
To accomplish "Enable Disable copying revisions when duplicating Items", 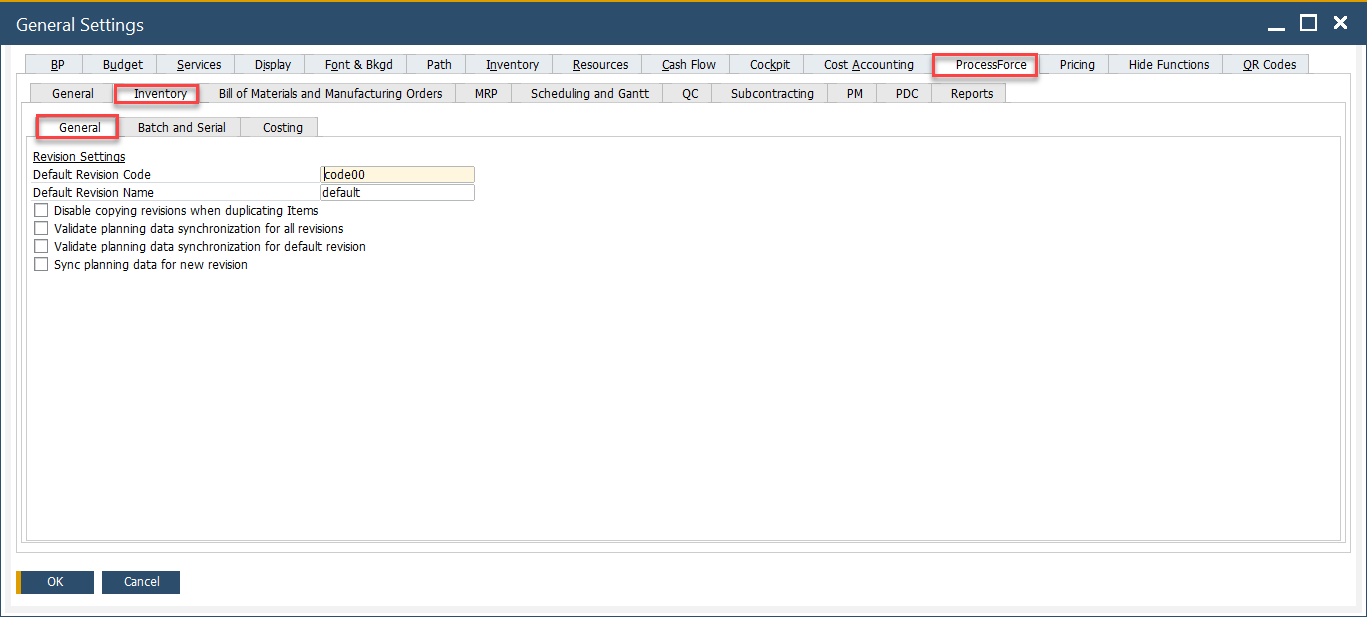I will pos(41,211).
